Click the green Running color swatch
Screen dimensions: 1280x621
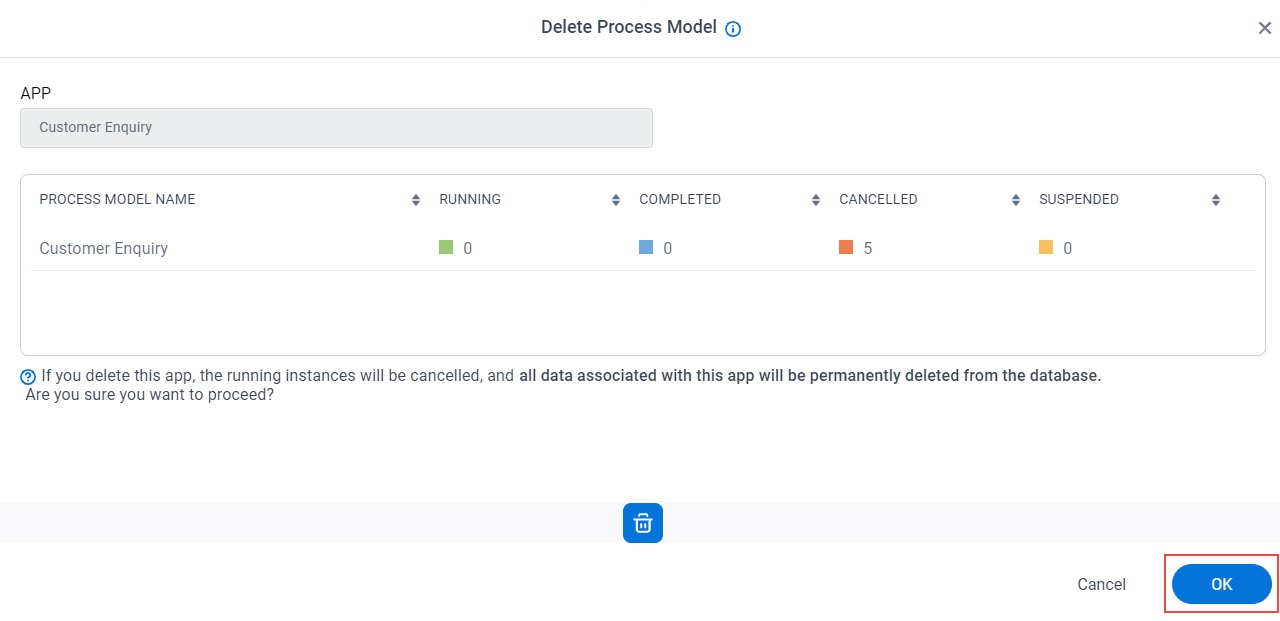446,247
